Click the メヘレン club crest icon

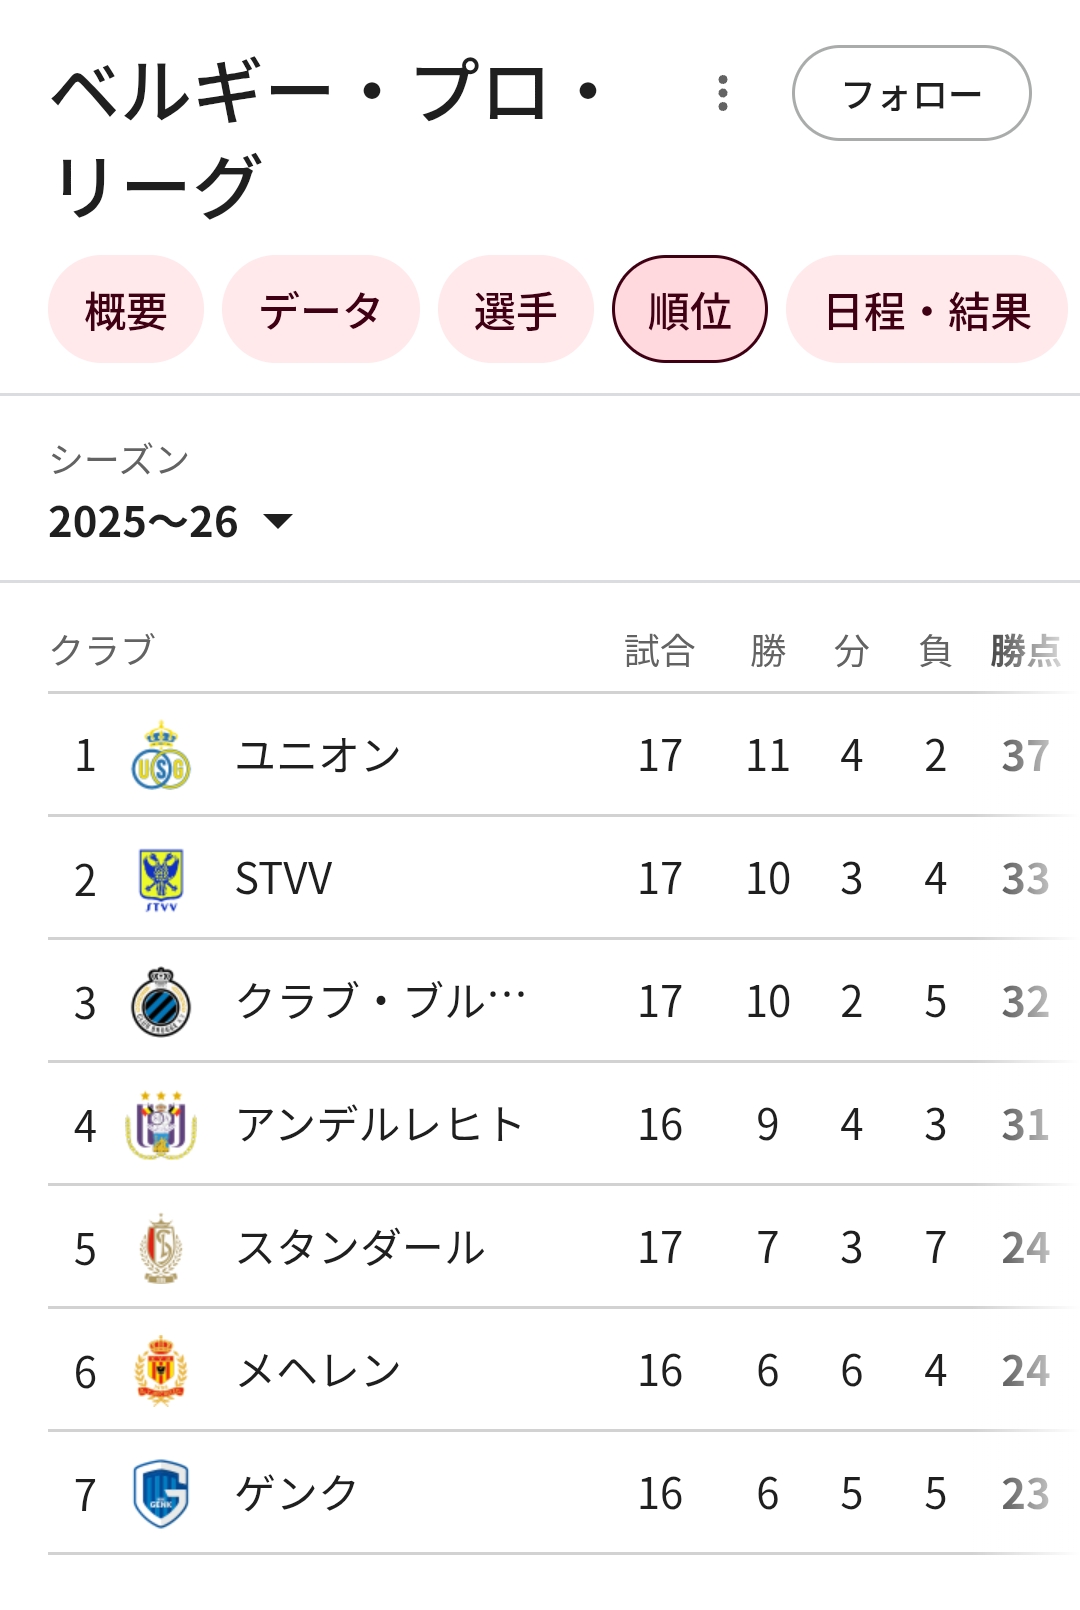[161, 1371]
